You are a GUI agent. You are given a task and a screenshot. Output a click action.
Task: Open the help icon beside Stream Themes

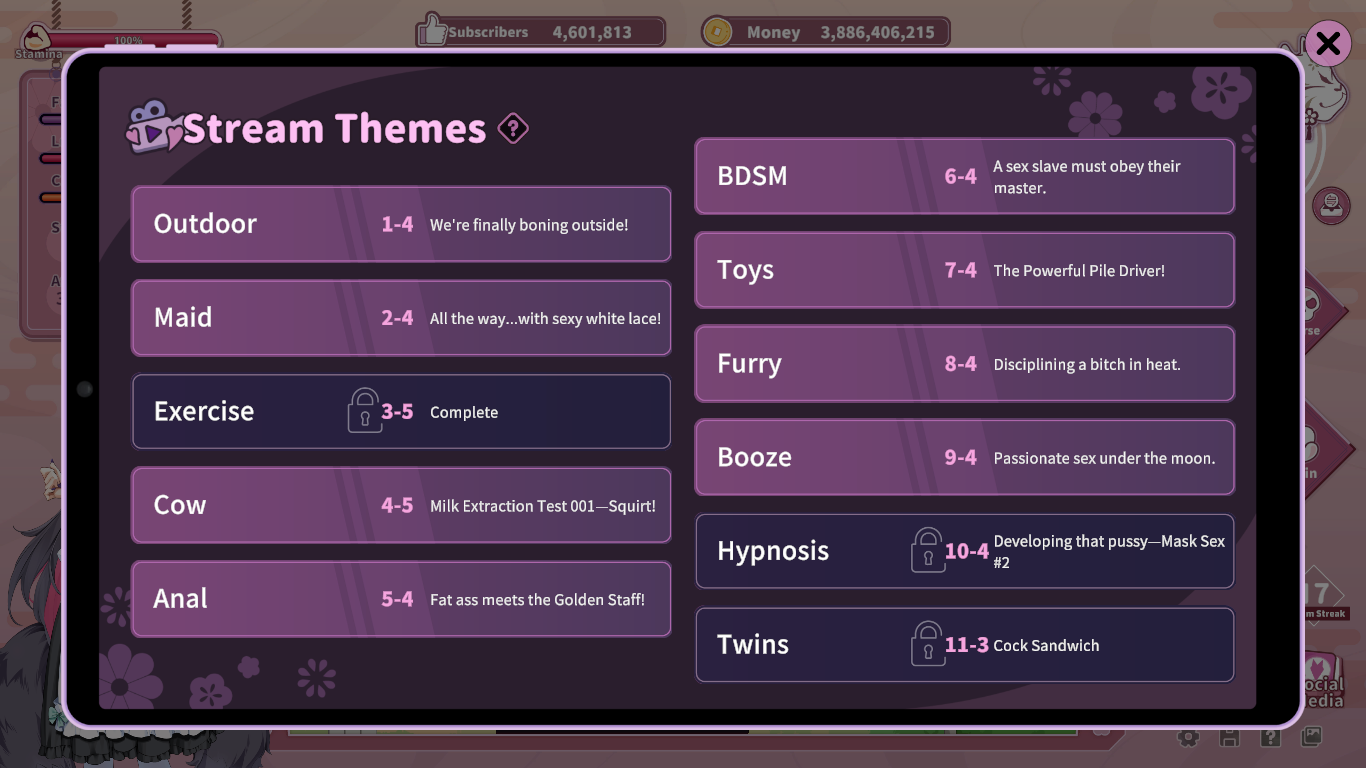click(x=513, y=128)
